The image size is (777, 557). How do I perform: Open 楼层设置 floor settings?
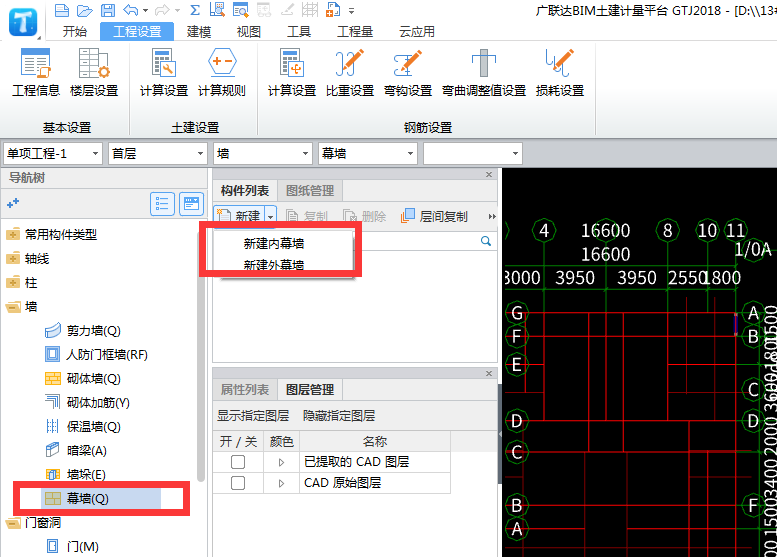coord(94,72)
